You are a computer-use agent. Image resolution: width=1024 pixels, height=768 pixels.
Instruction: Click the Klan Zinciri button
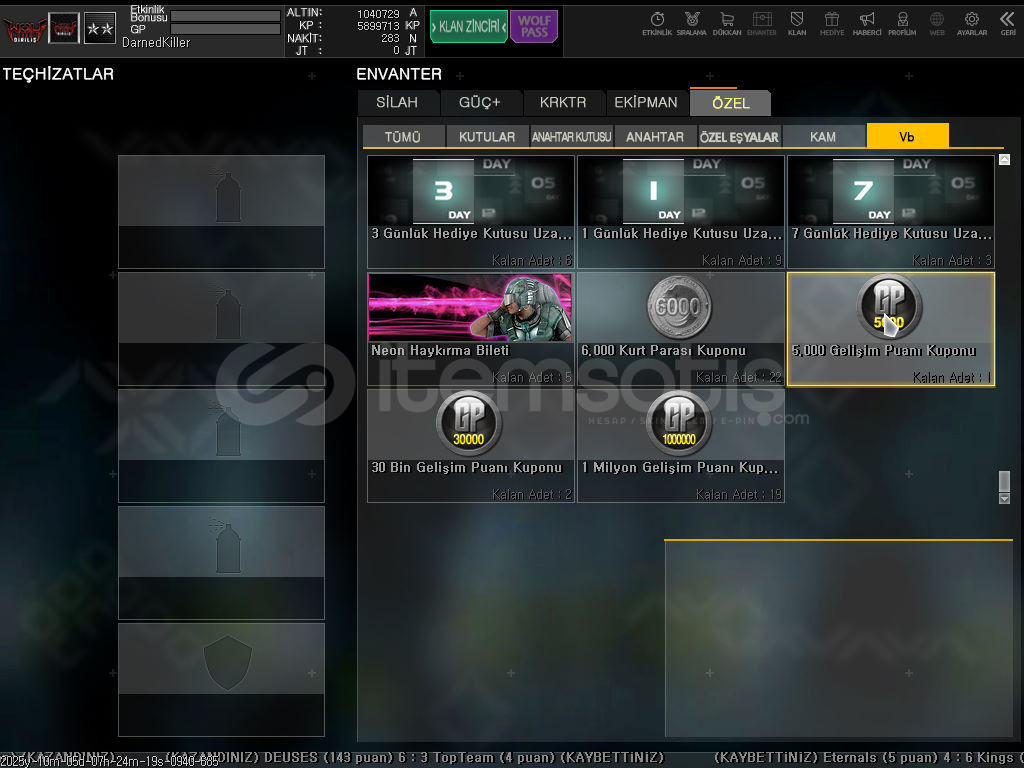468,27
